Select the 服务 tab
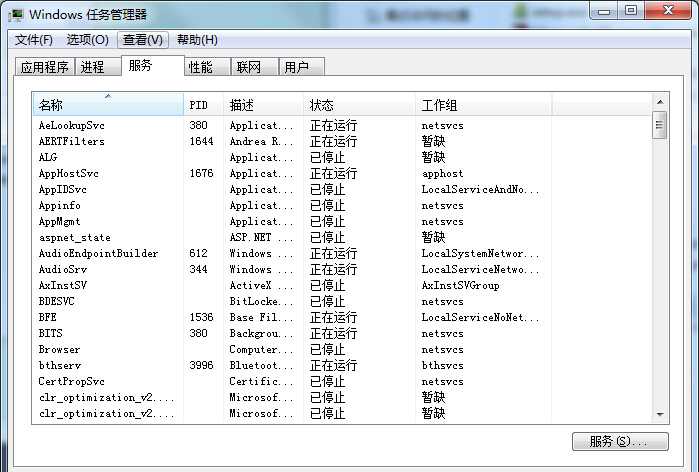Image resolution: width=699 pixels, height=472 pixels. pos(152,66)
